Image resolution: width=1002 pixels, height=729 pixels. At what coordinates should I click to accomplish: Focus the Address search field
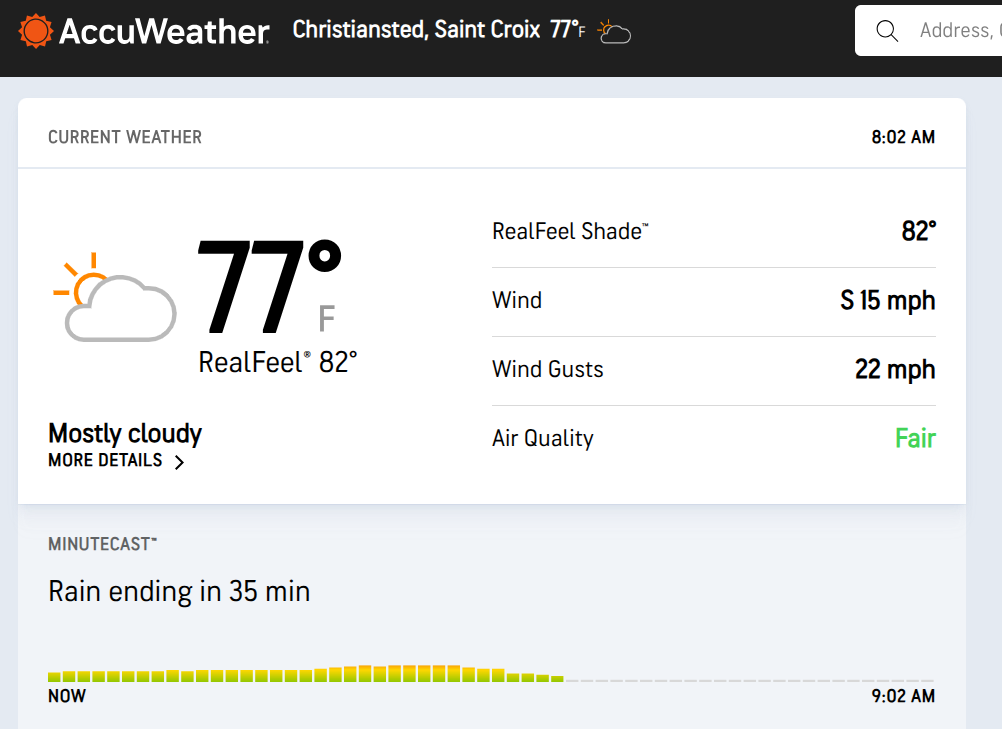(x=955, y=31)
